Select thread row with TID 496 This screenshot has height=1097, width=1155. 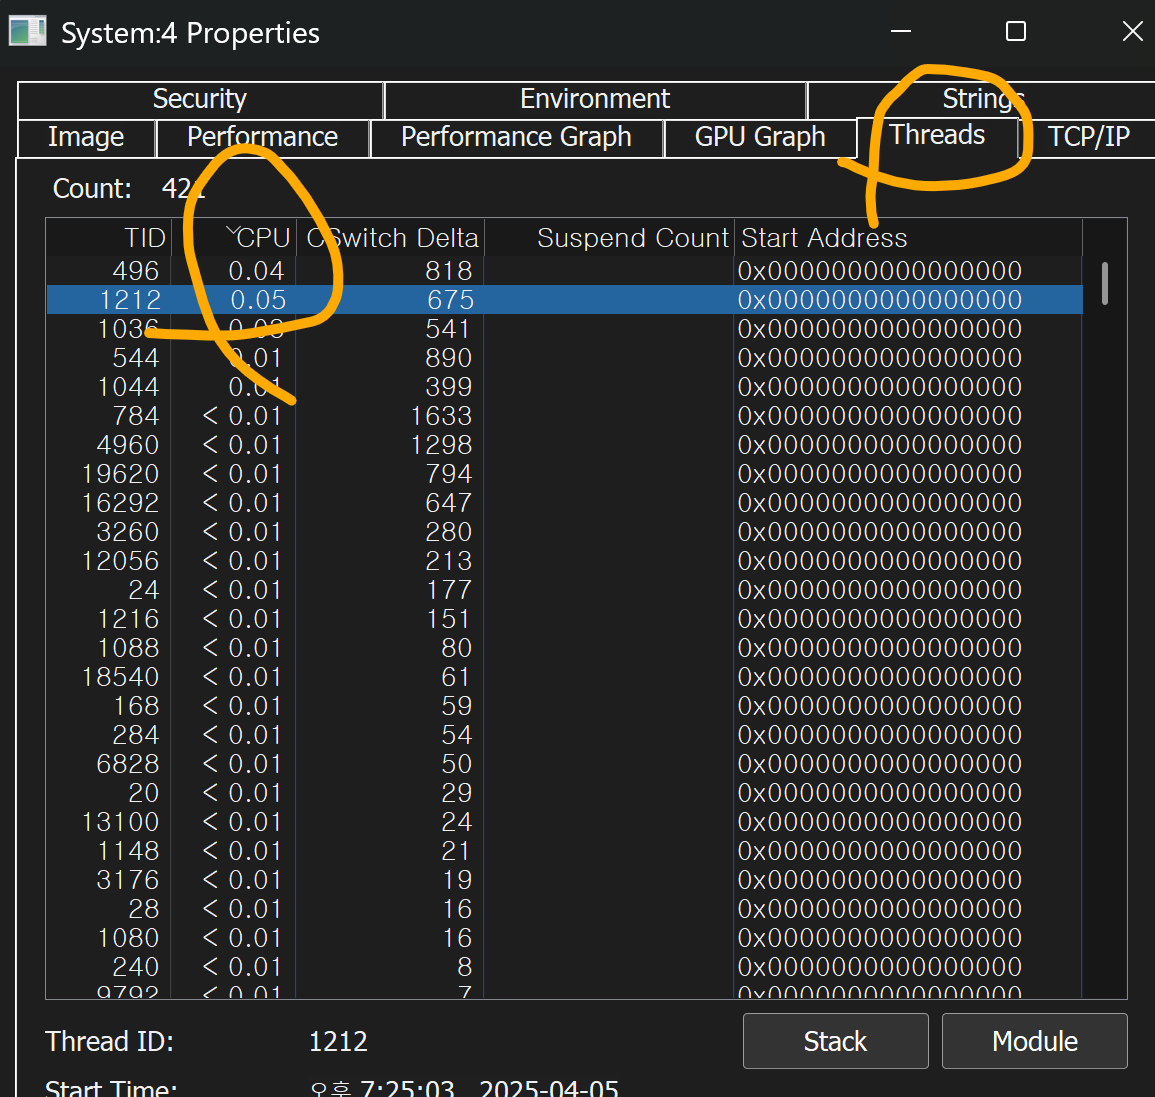[x=564, y=271]
